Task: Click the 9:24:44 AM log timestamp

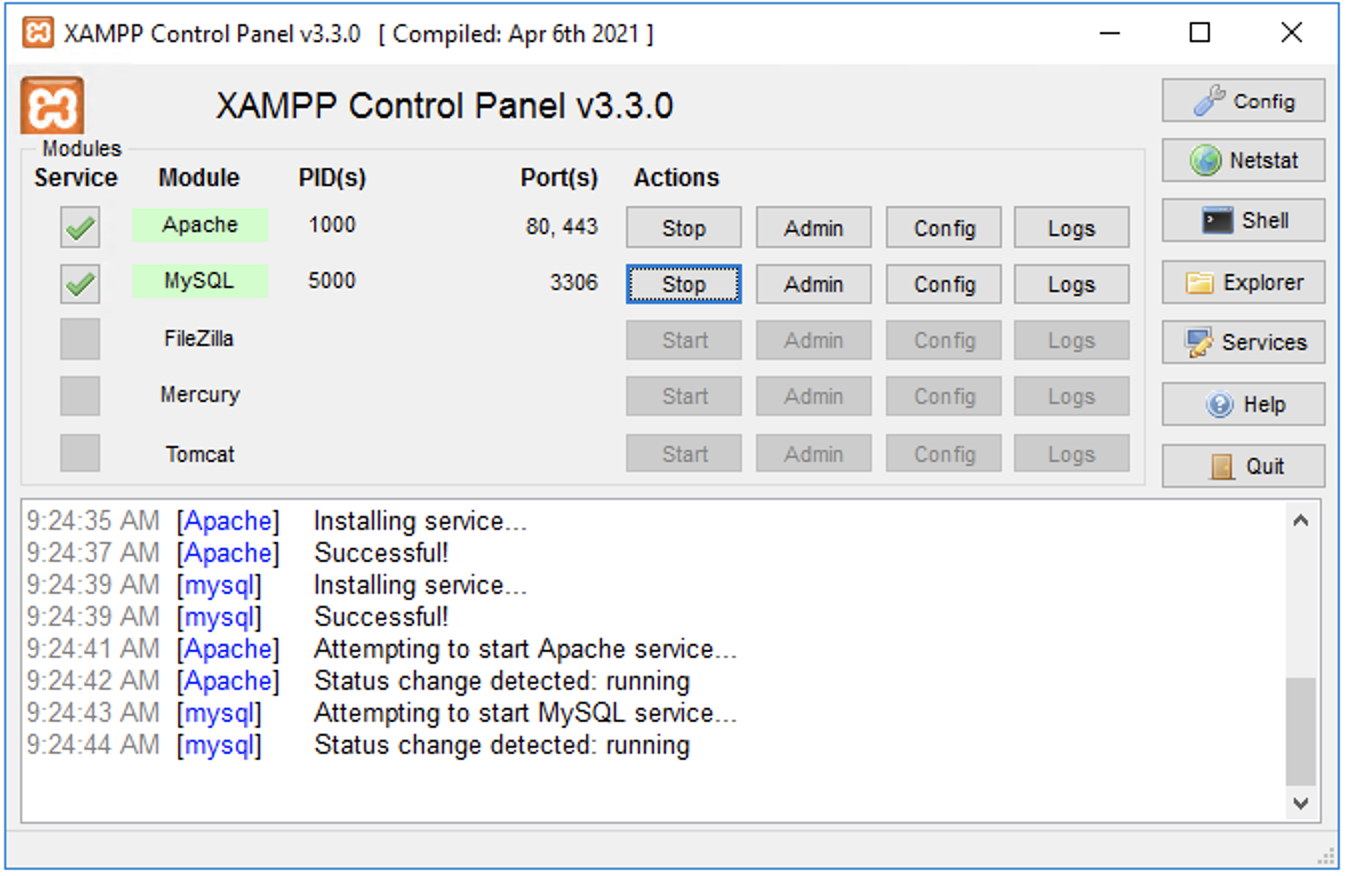Action: tap(93, 745)
